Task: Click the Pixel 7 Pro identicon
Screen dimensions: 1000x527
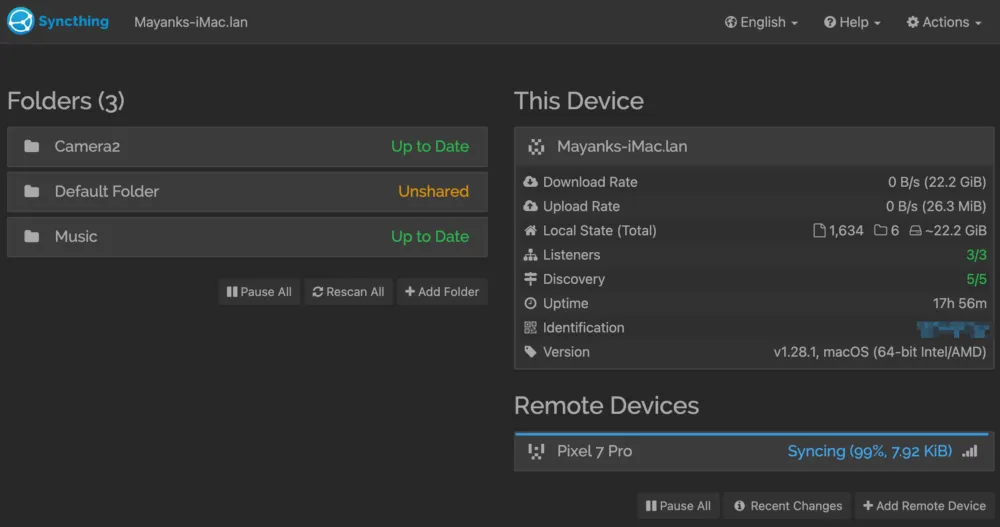Action: (536, 452)
